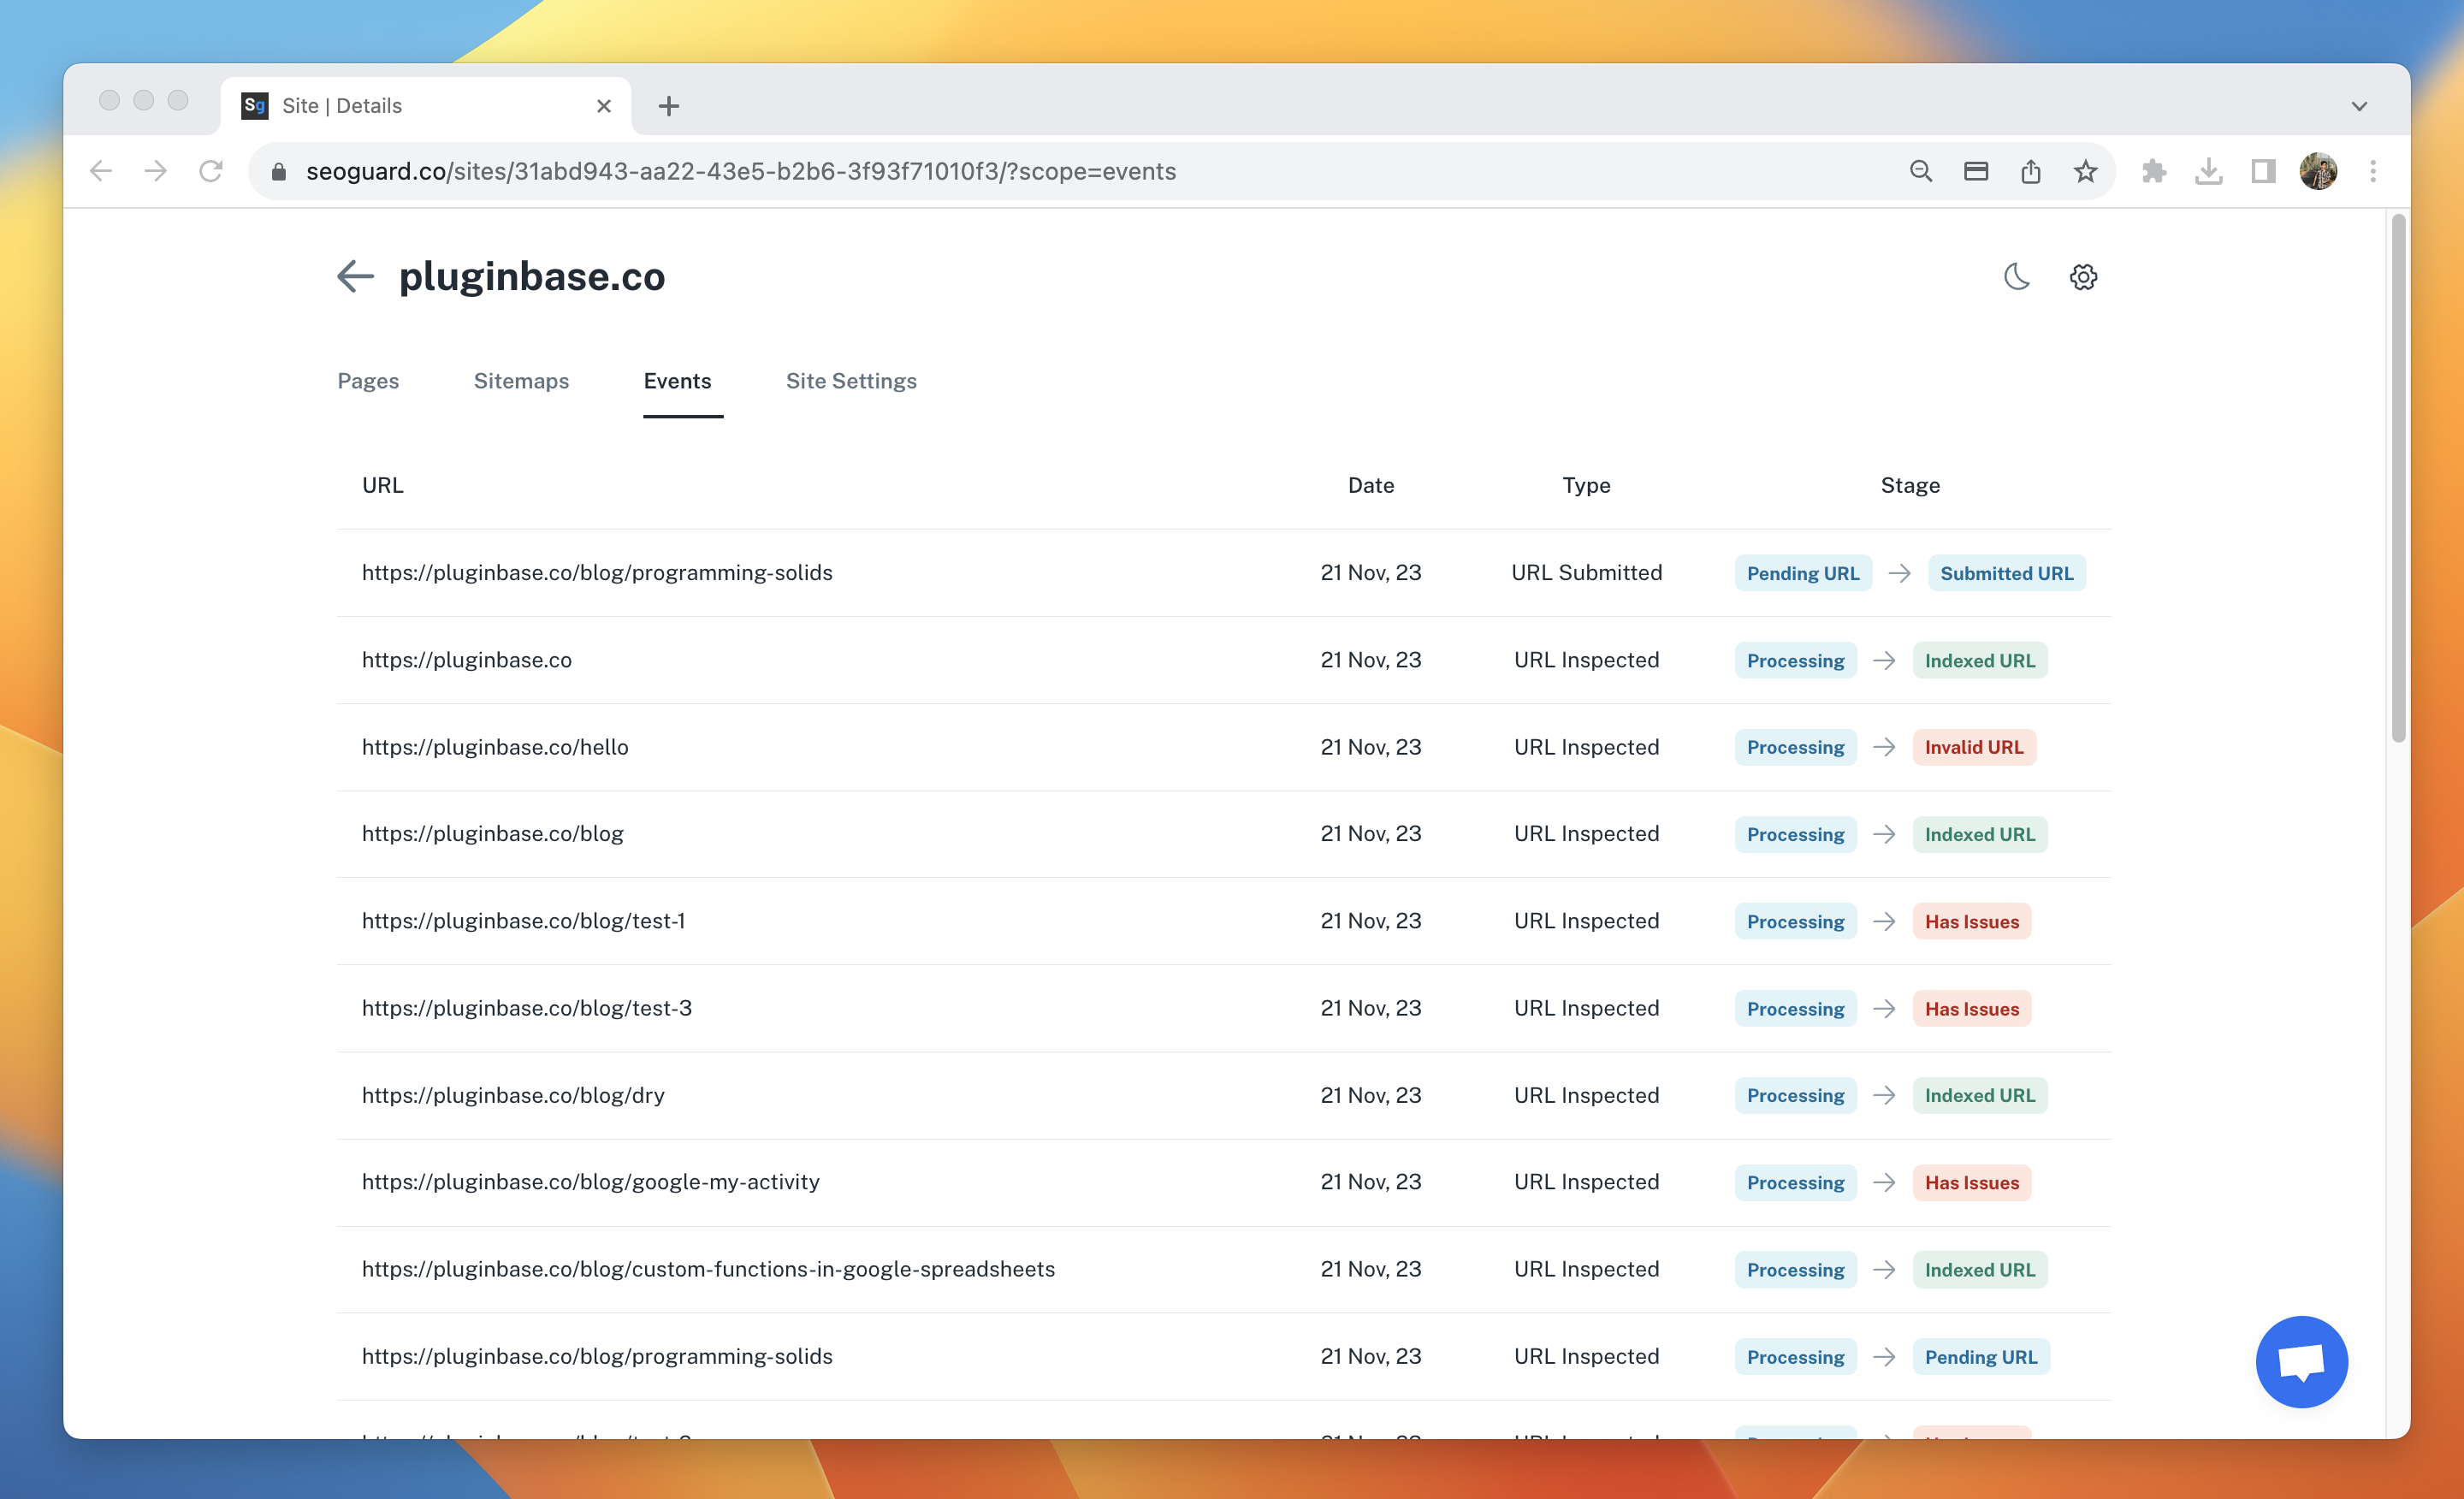Click the back arrow beside pluginbase.co
This screenshot has height=1499, width=2464.
[355, 276]
